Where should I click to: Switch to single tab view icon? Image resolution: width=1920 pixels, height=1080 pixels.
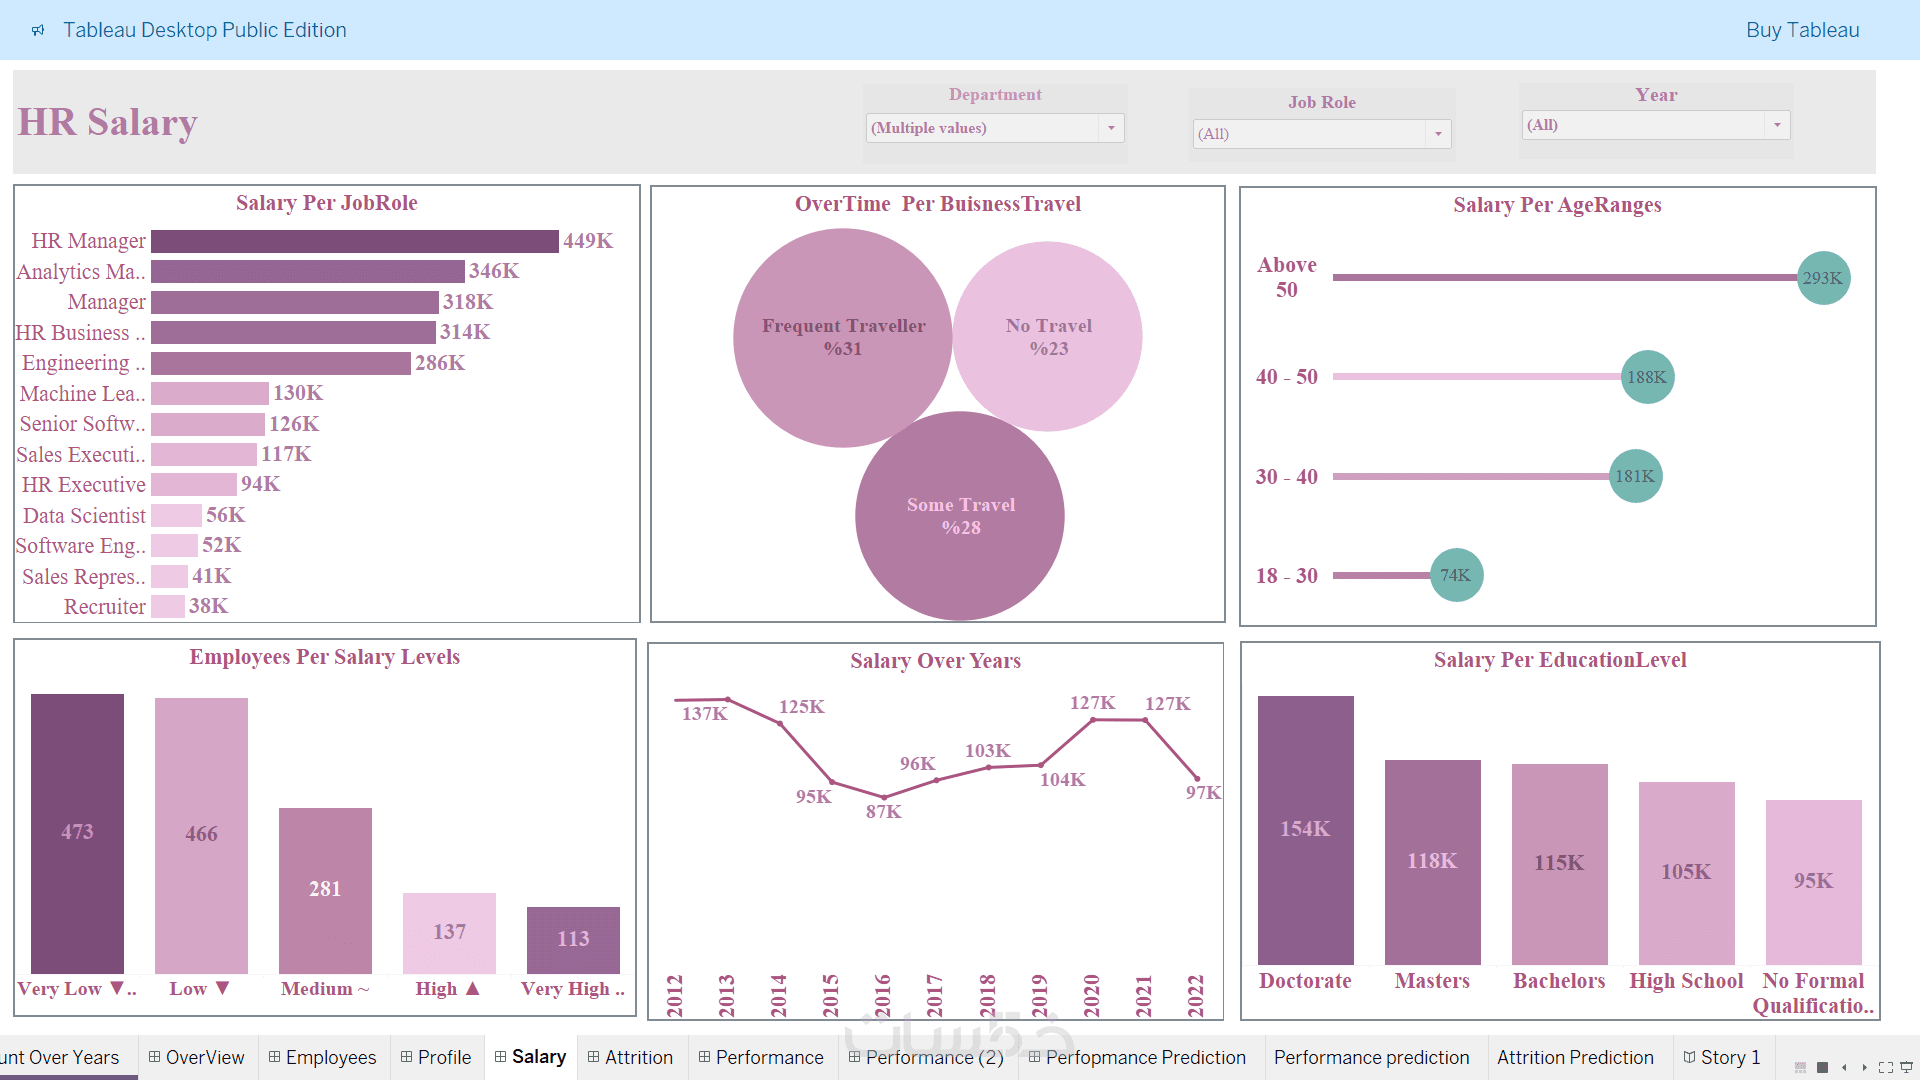pos(1822,1067)
